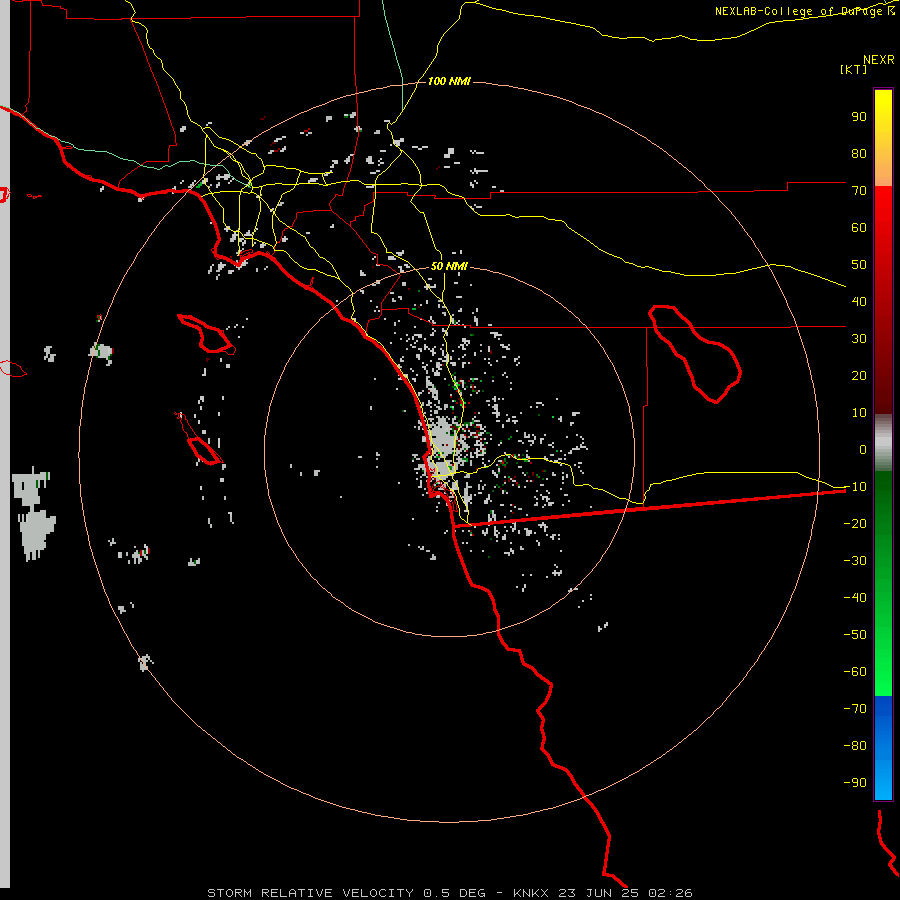
Task: Click the 02:26 timestamp in caption
Action: [670, 893]
